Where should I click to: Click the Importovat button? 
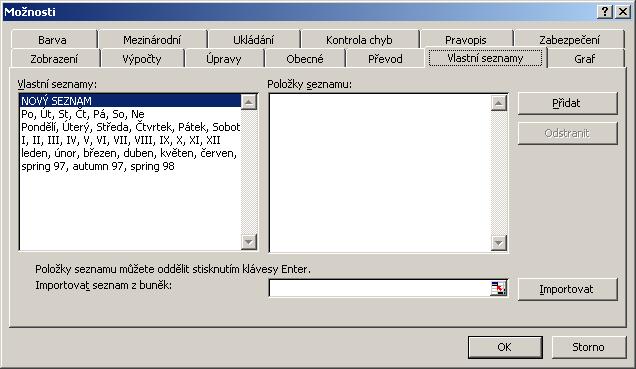[567, 289]
